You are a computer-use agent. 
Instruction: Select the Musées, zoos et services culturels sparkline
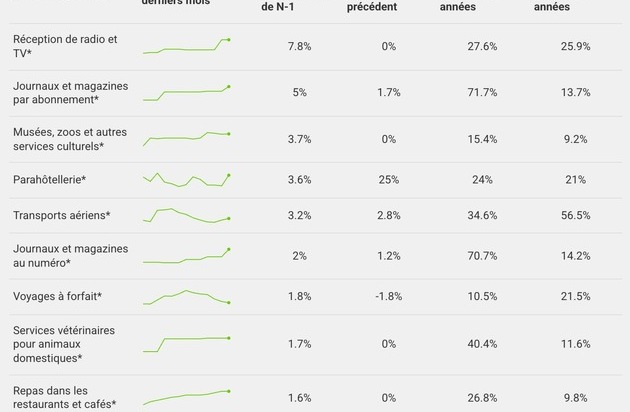tap(187, 138)
